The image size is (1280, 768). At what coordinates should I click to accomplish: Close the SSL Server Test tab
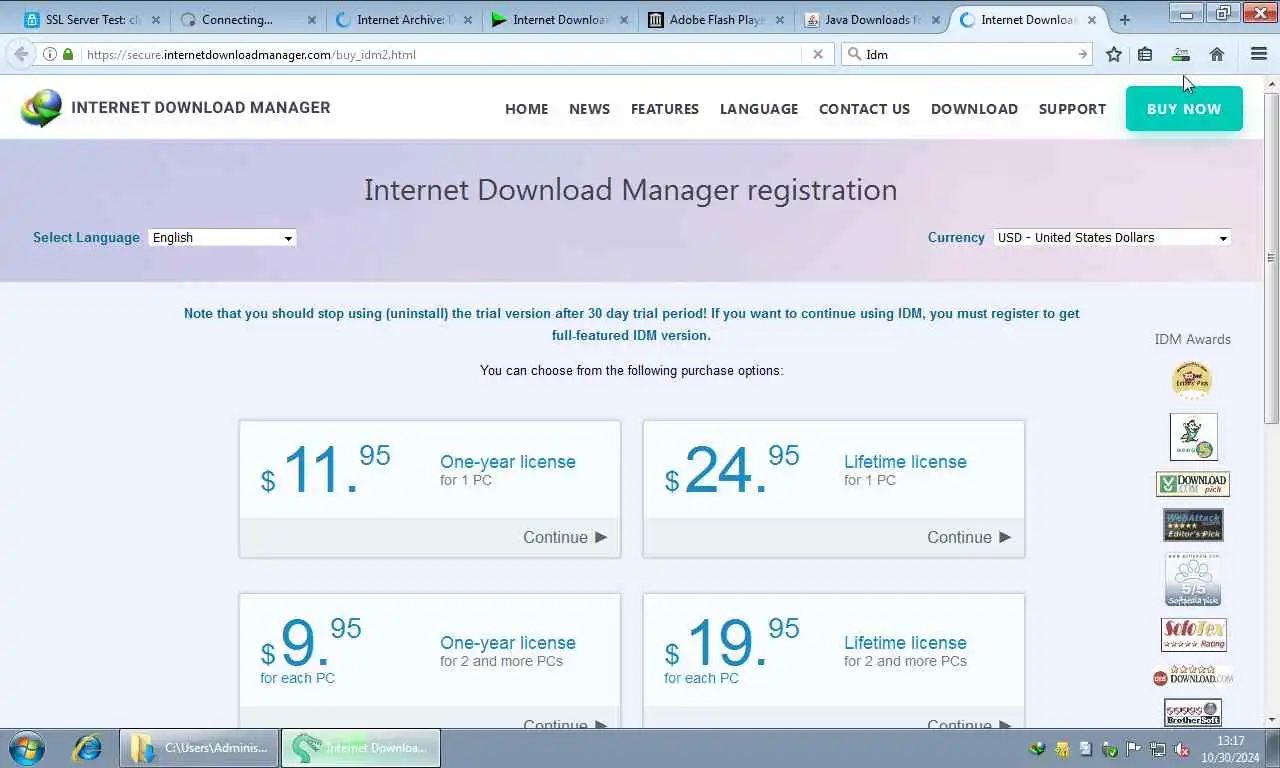[156, 19]
